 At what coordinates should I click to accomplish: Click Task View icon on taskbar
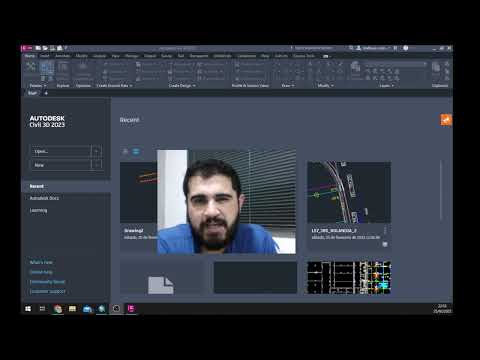(42, 309)
